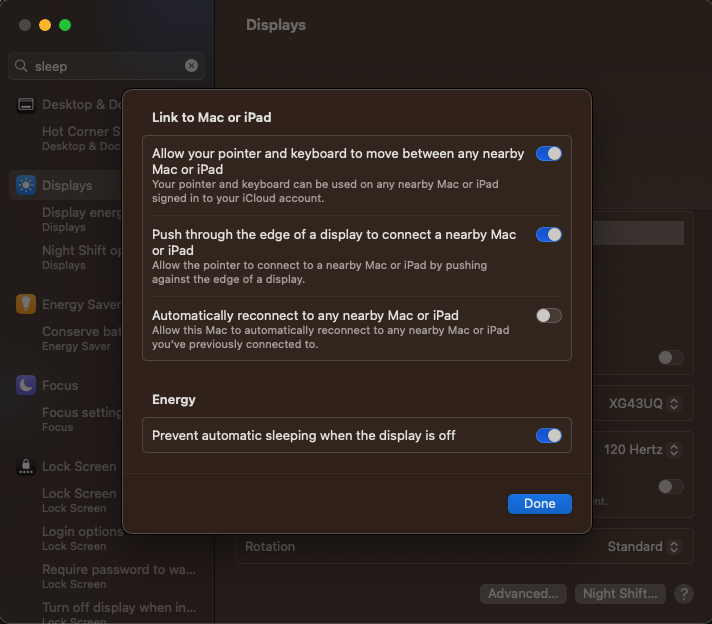
Task: Click the Lock Screen padlock icon
Action: (x=26, y=466)
